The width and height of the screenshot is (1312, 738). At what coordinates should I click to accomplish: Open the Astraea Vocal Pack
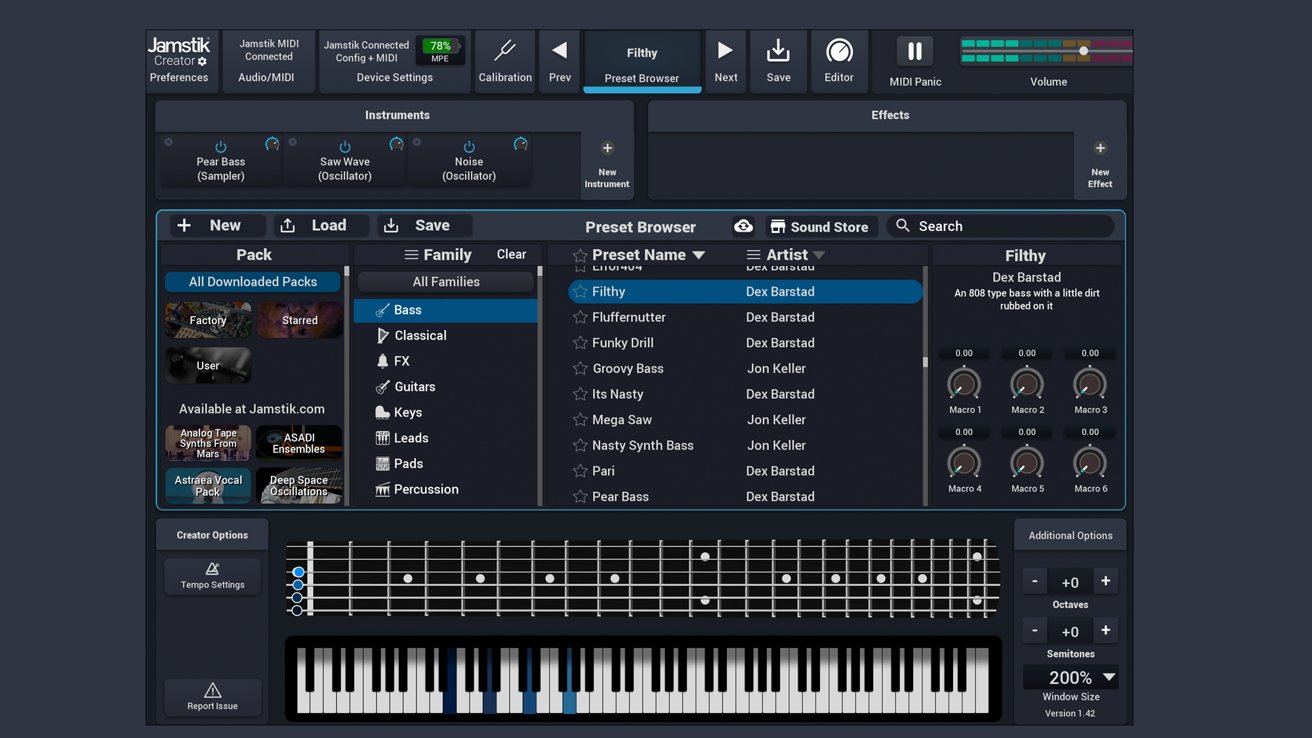[208, 485]
